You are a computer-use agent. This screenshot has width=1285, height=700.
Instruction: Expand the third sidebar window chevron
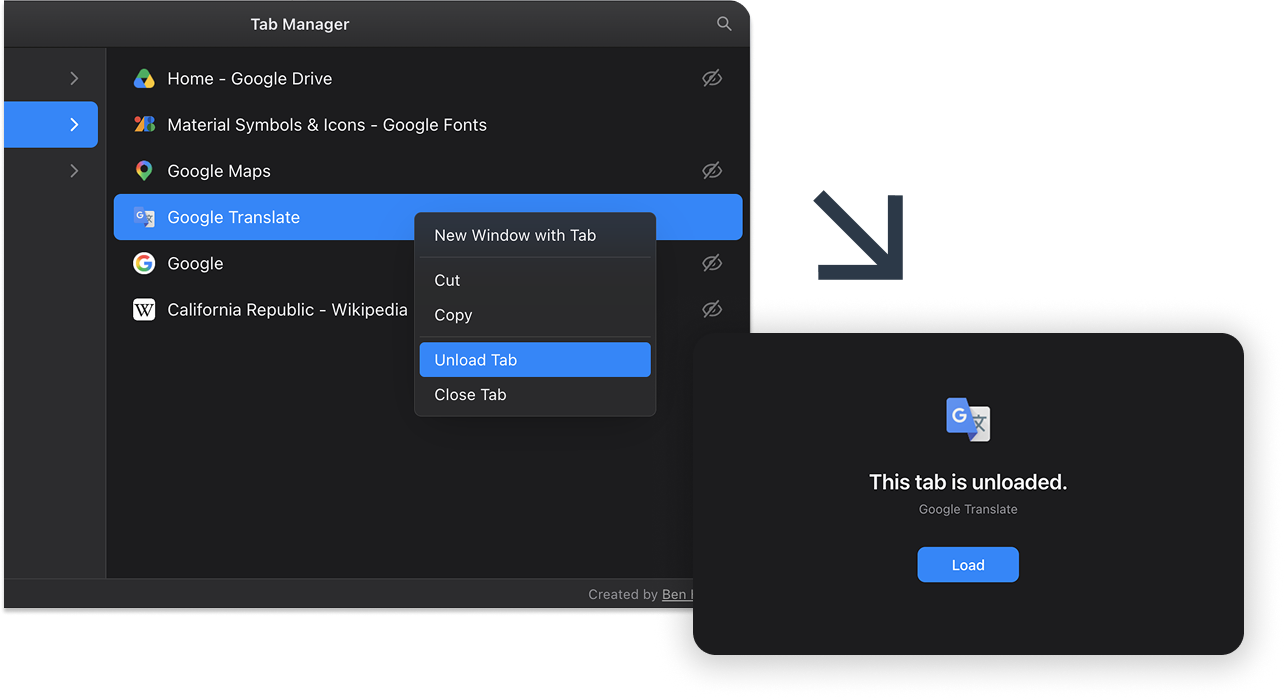pos(74,171)
